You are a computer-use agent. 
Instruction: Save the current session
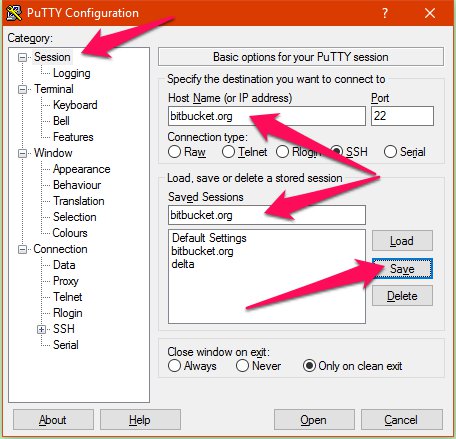coord(402,269)
